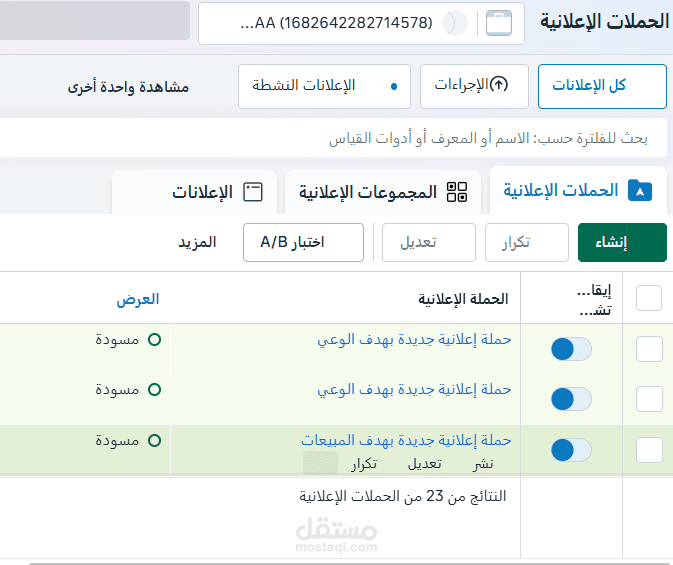The image size is (673, 565).
Task: Click the النتائج من 23 results text
Action: 403,496
